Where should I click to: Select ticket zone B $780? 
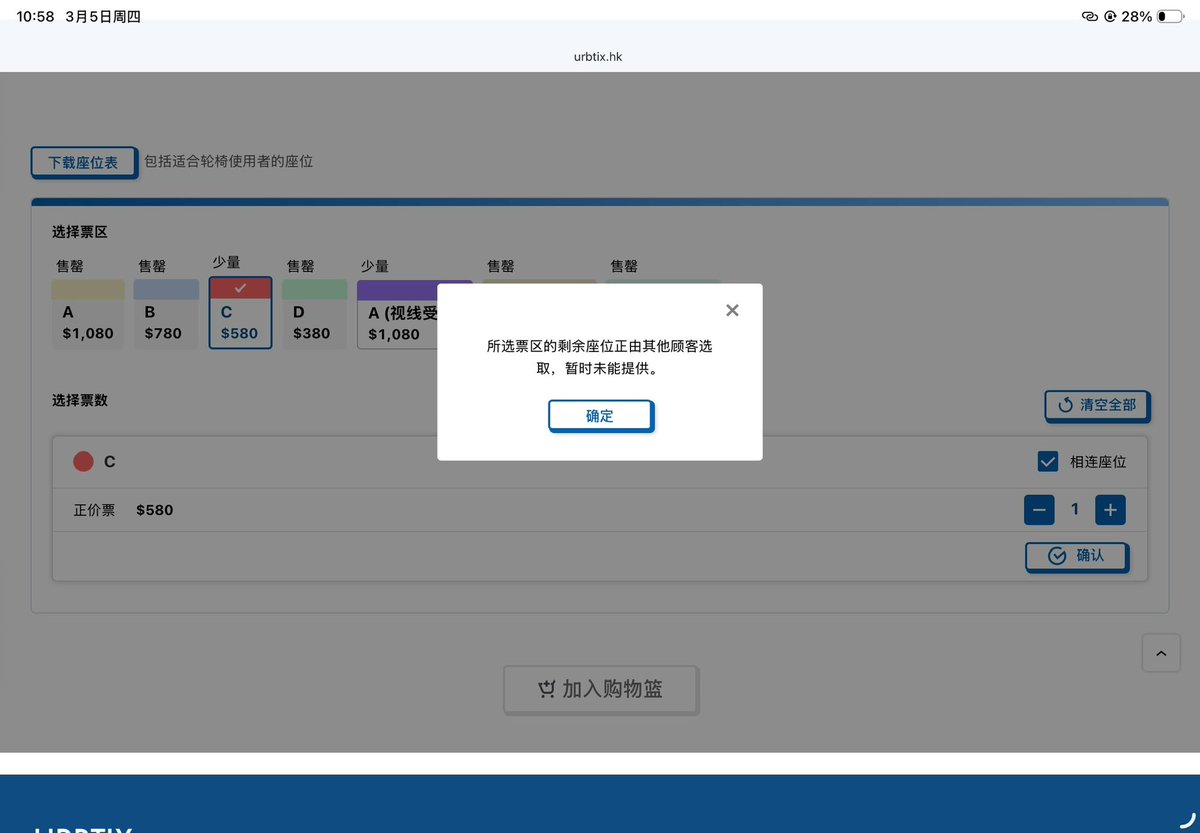tap(166, 314)
